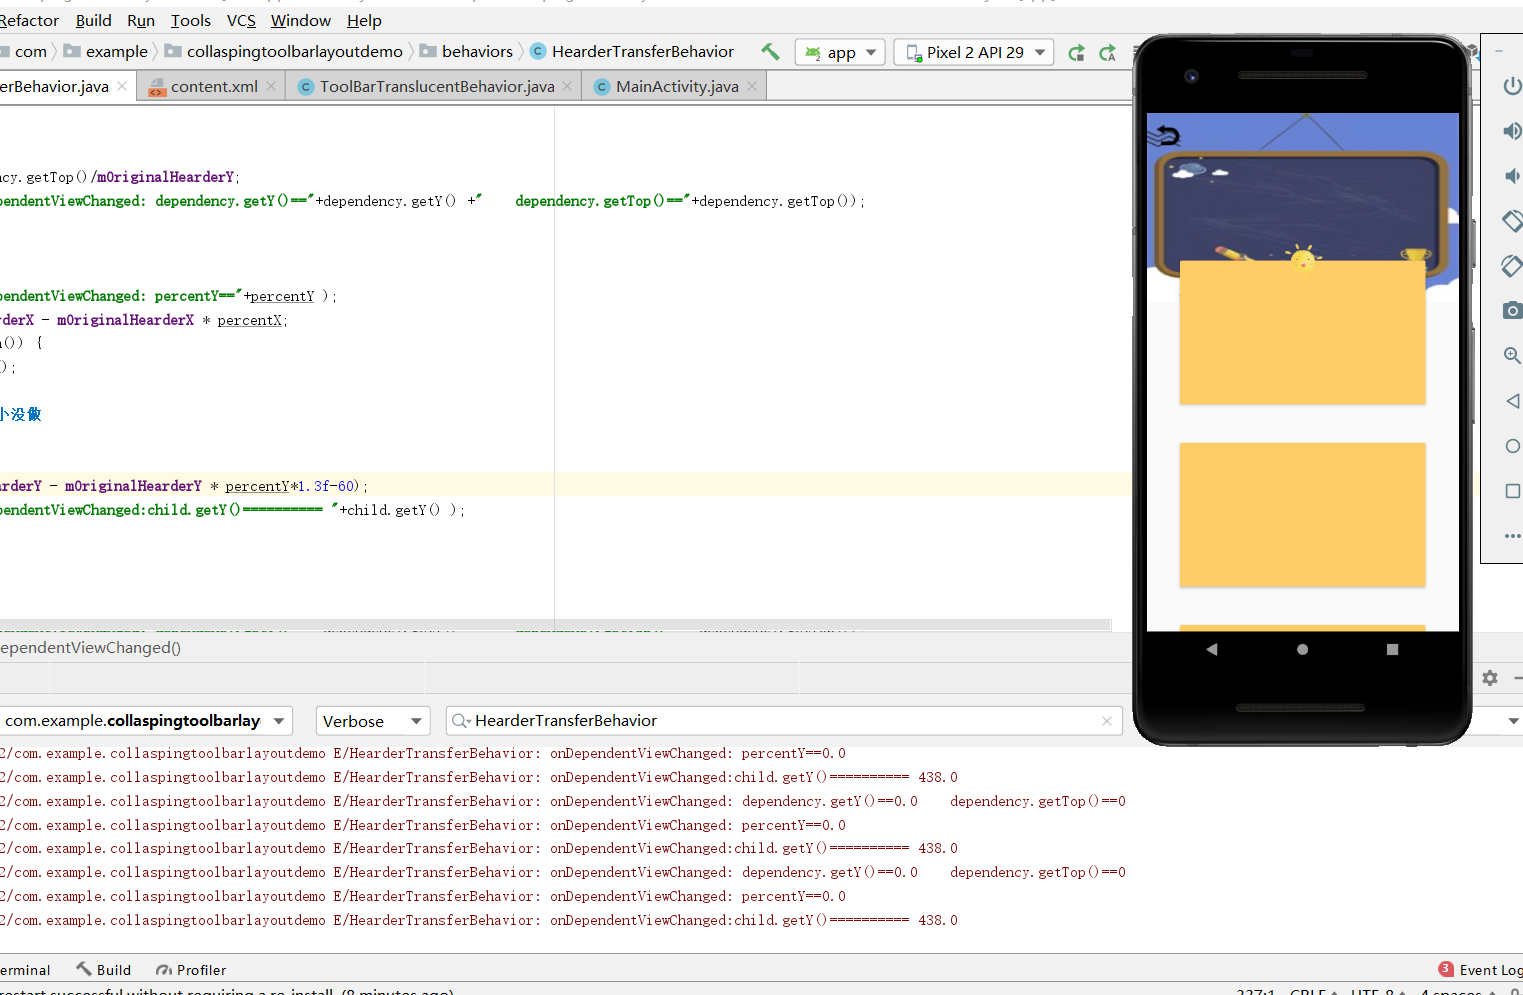
Task: Clear the Logcat search field with X
Action: (x=1107, y=721)
